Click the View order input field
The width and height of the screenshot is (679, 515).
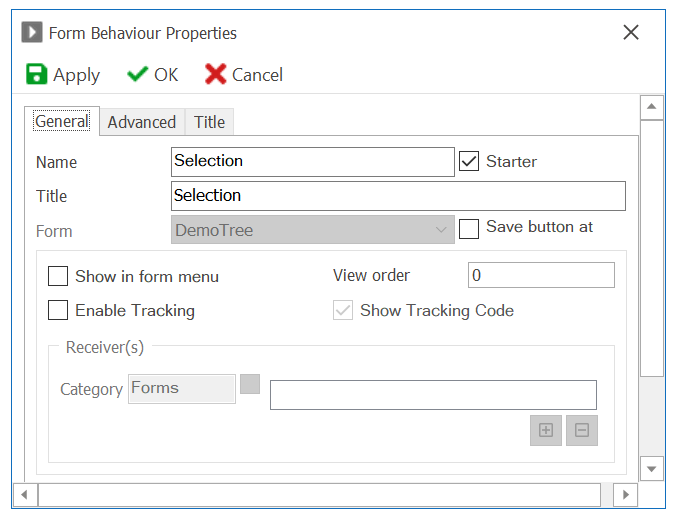coord(541,275)
